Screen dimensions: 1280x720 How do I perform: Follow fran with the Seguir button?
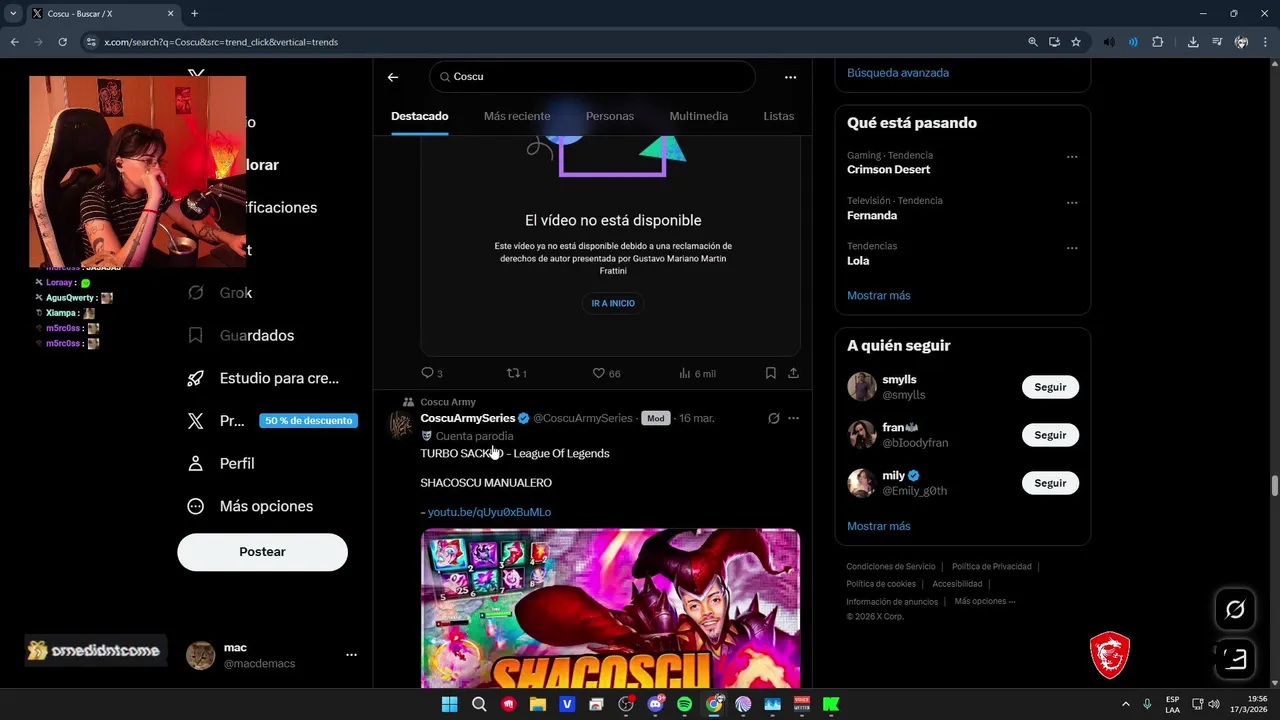pyautogui.click(x=1050, y=435)
